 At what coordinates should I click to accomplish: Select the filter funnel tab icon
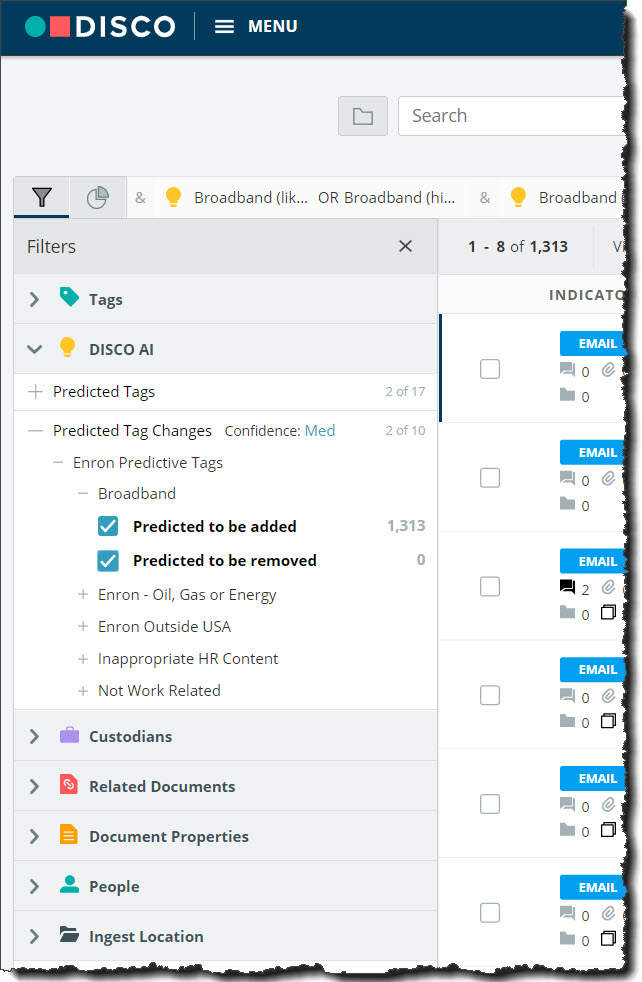(40, 197)
